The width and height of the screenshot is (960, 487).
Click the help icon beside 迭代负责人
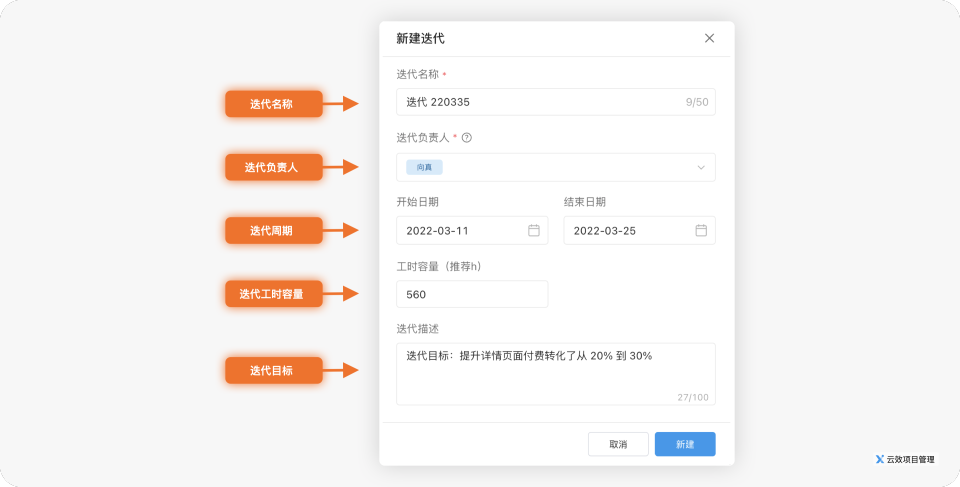point(466,138)
